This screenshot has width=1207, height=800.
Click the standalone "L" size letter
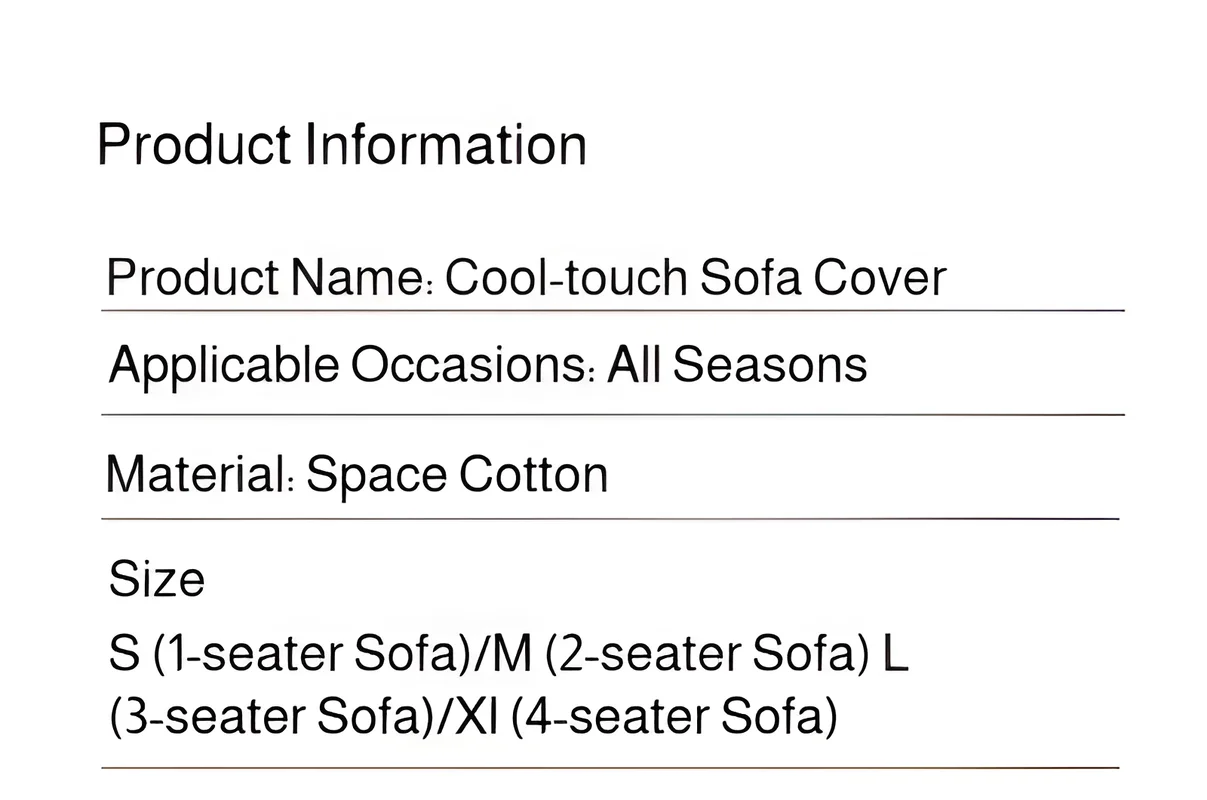(x=896, y=655)
